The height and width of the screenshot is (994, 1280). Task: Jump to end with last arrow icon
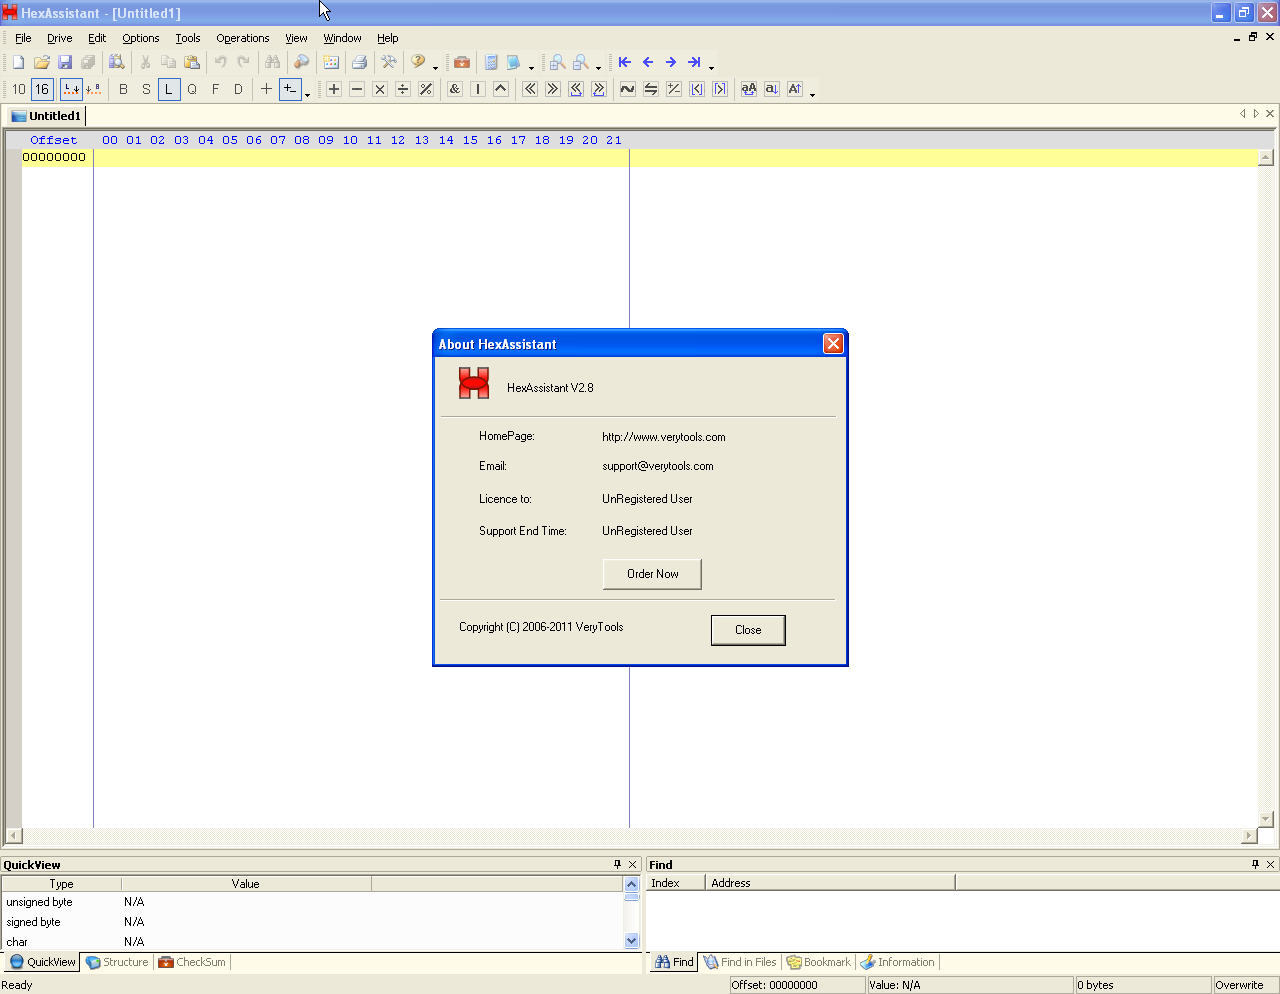pos(693,62)
